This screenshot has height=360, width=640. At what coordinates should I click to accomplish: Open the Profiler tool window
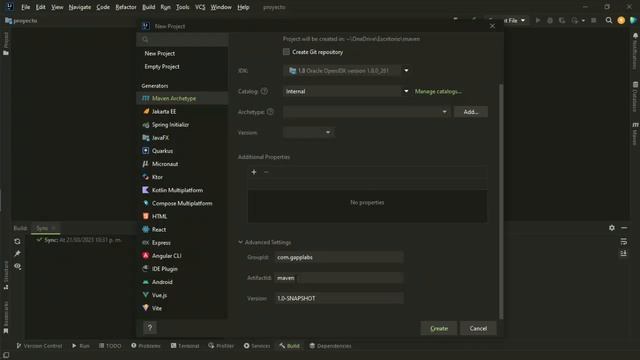click(221, 346)
